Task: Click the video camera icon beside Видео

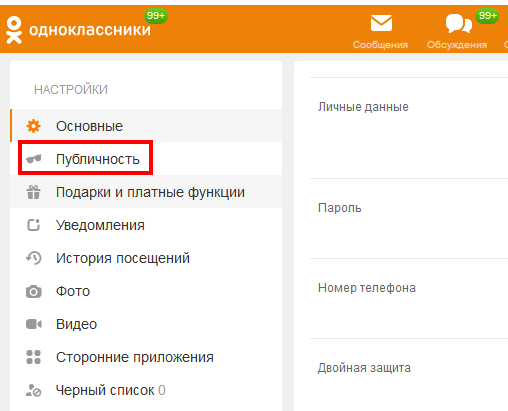Action: 34,324
